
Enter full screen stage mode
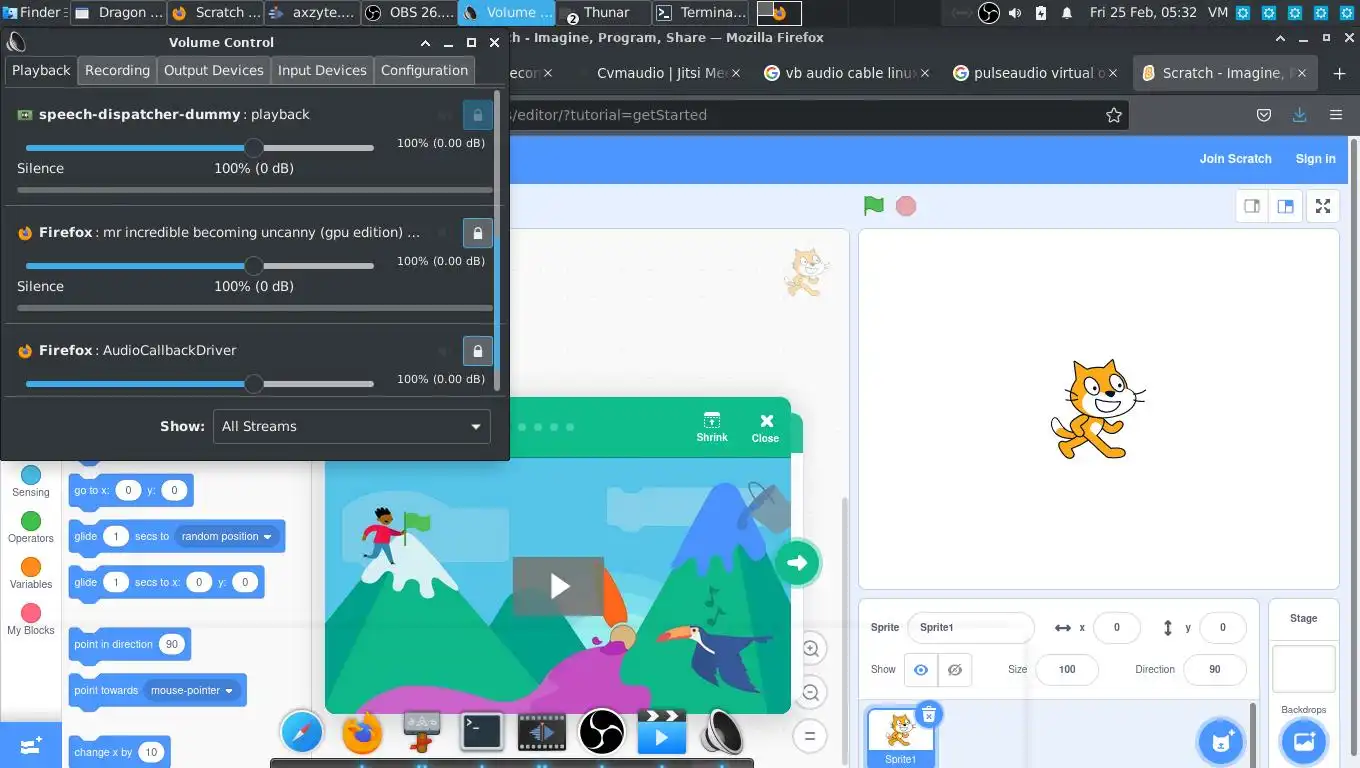click(x=1323, y=206)
